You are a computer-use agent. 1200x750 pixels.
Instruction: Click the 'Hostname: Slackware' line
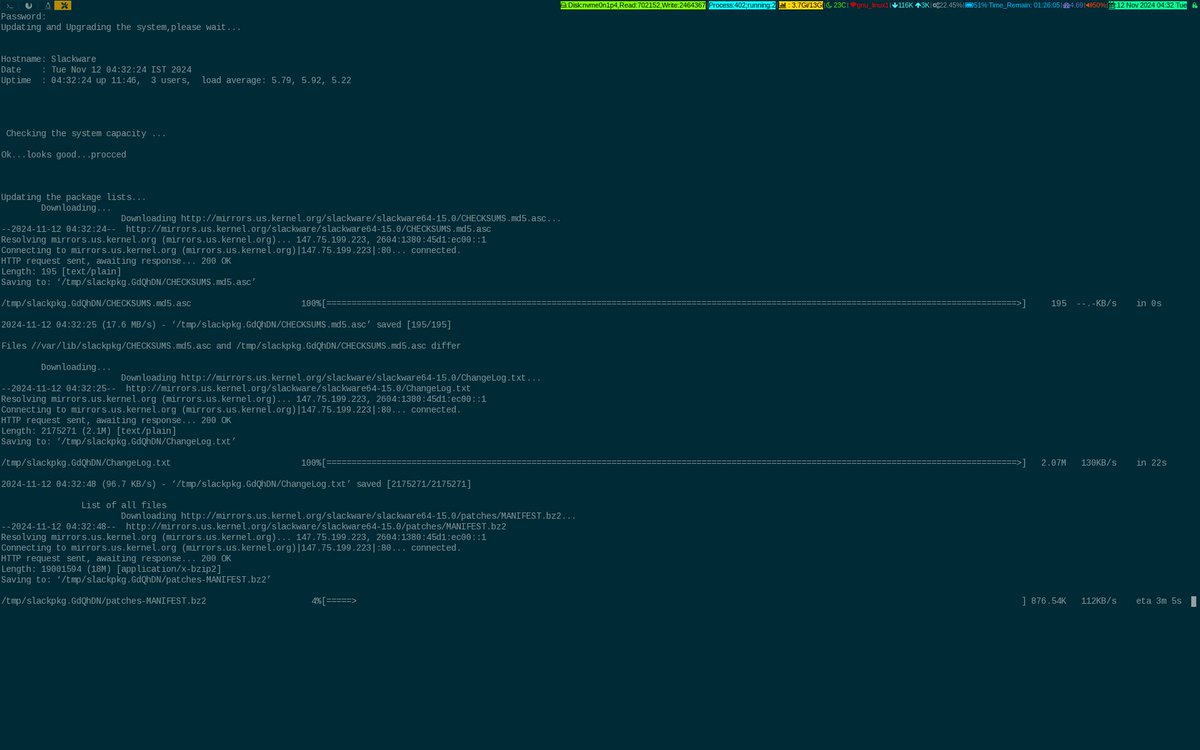click(x=48, y=59)
